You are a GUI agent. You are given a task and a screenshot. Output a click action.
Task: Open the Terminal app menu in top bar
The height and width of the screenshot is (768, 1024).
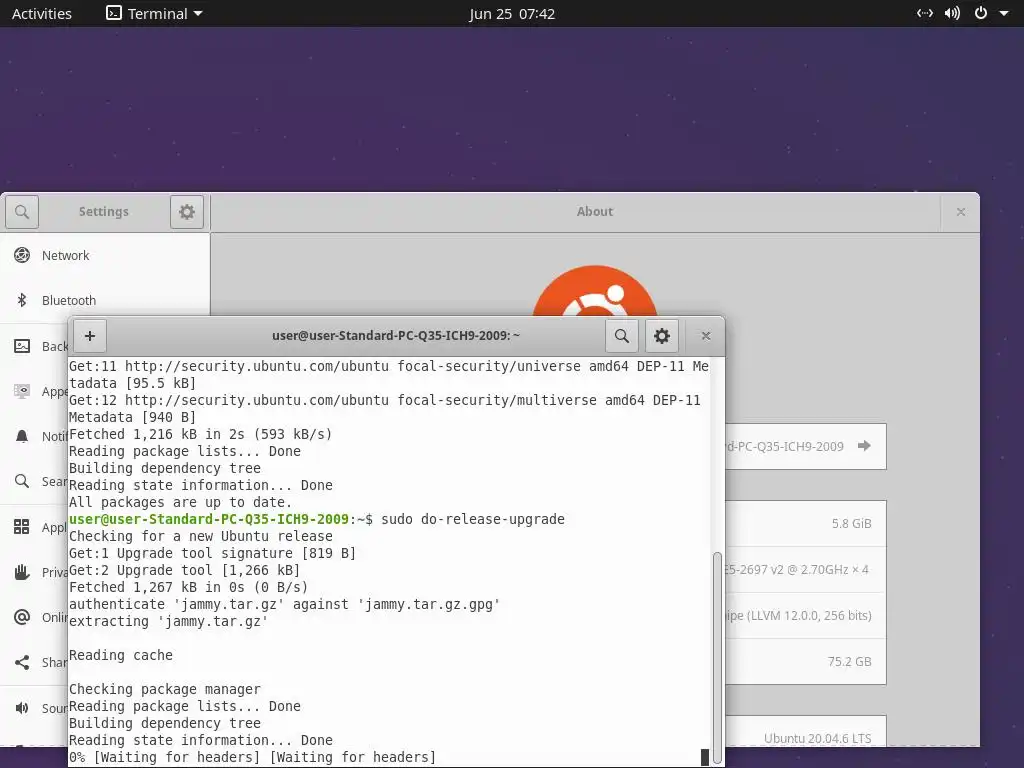coord(154,14)
